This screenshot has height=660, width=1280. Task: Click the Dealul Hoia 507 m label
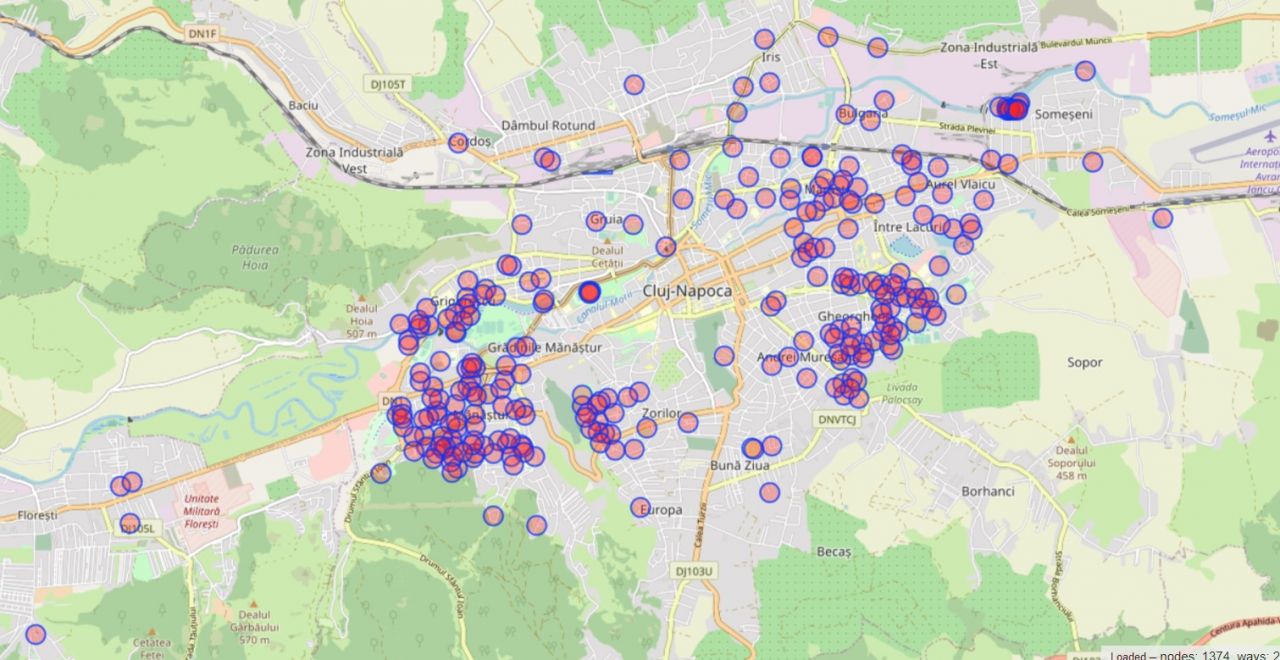(x=361, y=321)
